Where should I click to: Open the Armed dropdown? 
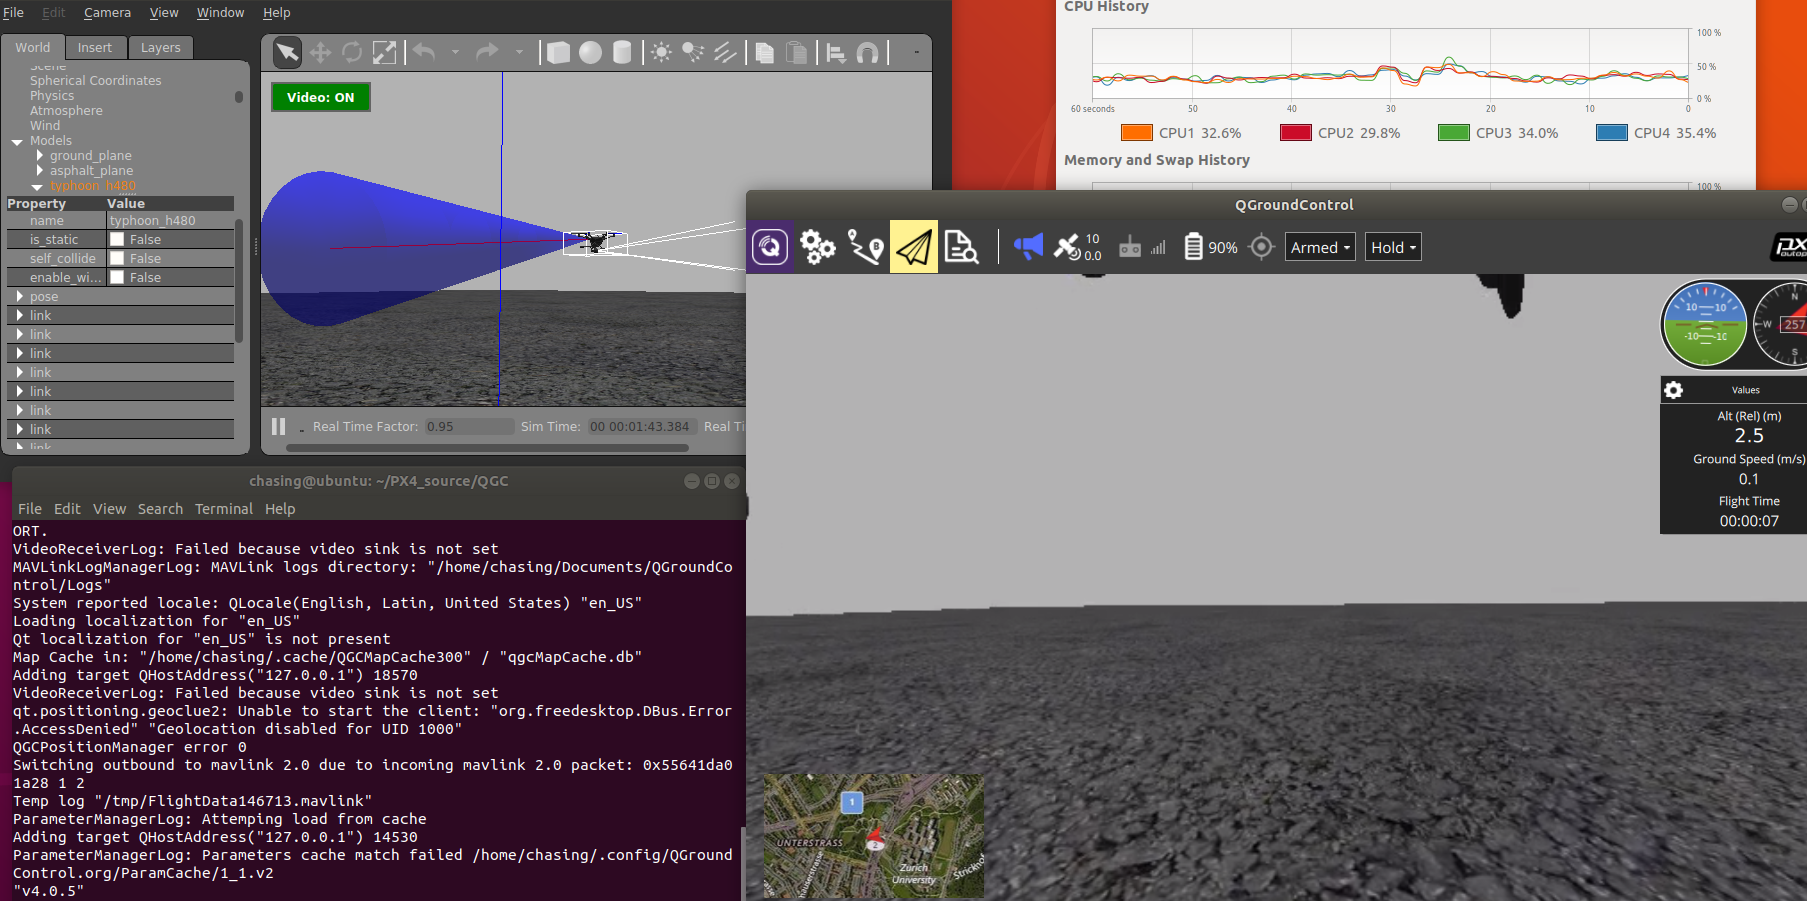coord(1320,247)
